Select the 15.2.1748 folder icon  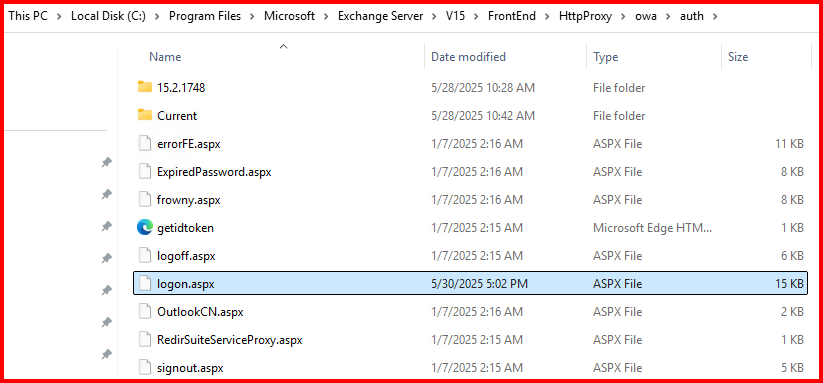coord(145,87)
